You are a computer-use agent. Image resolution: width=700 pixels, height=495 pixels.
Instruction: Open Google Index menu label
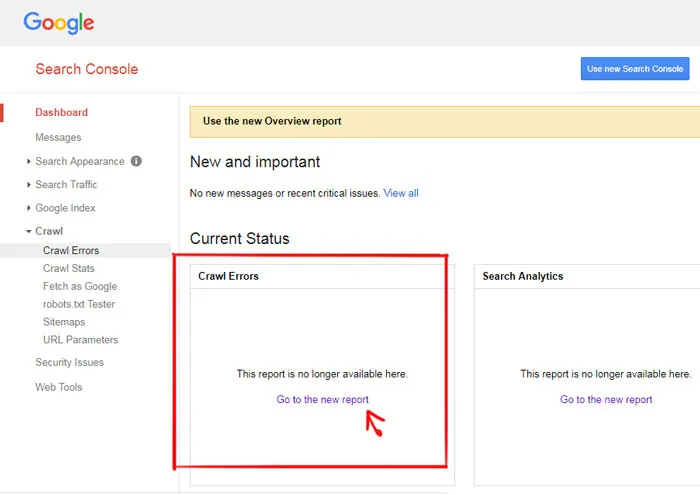(x=65, y=208)
